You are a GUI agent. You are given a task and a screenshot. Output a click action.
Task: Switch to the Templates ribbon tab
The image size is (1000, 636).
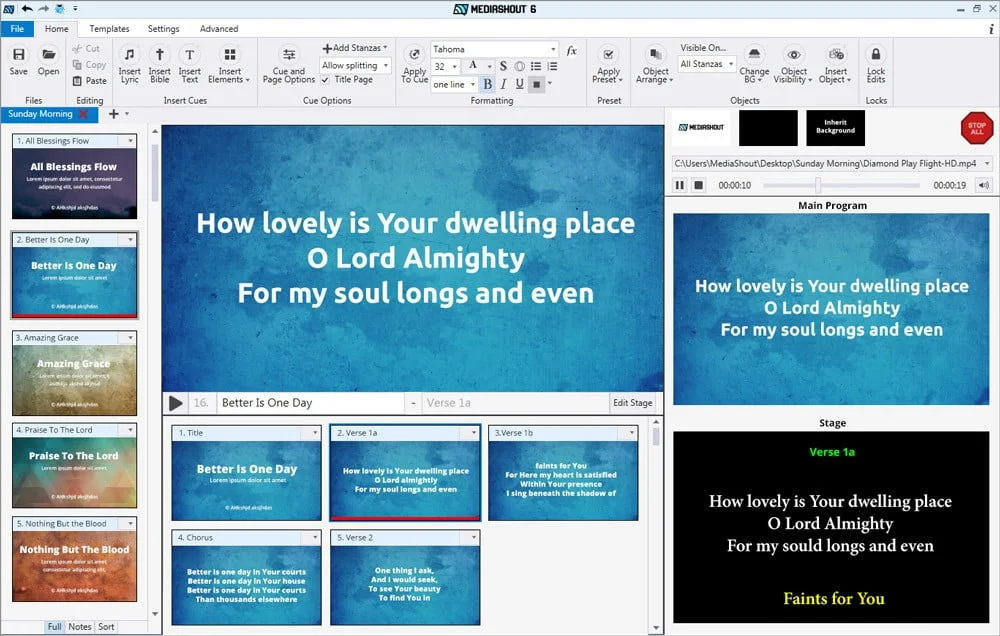pyautogui.click(x=109, y=29)
